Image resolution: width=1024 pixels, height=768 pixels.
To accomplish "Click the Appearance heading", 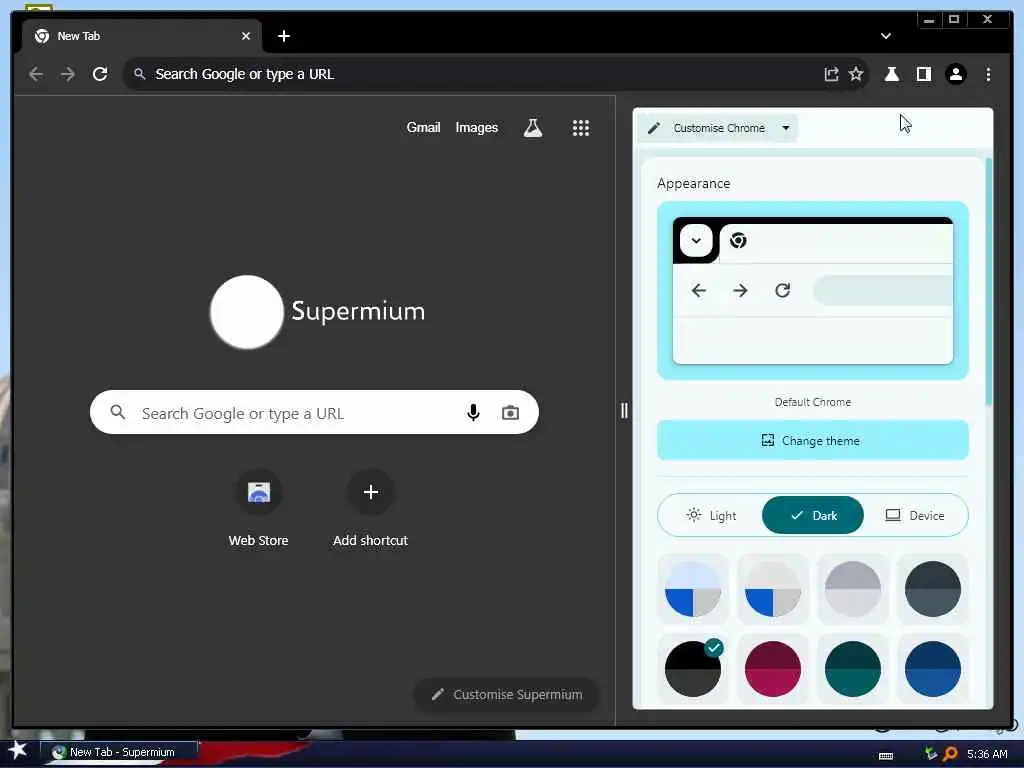I will (694, 184).
